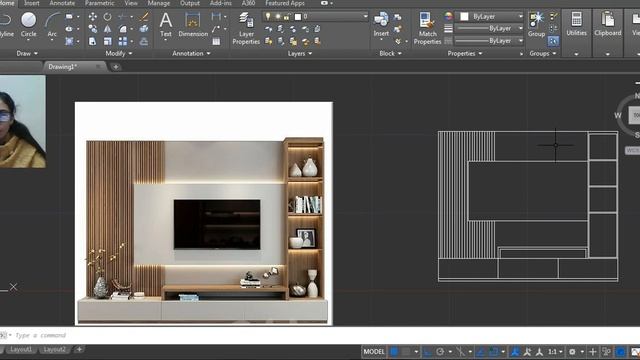This screenshot has width=640, height=360.
Task: Switch to the Insert ribbon tab
Action: (31, 3)
